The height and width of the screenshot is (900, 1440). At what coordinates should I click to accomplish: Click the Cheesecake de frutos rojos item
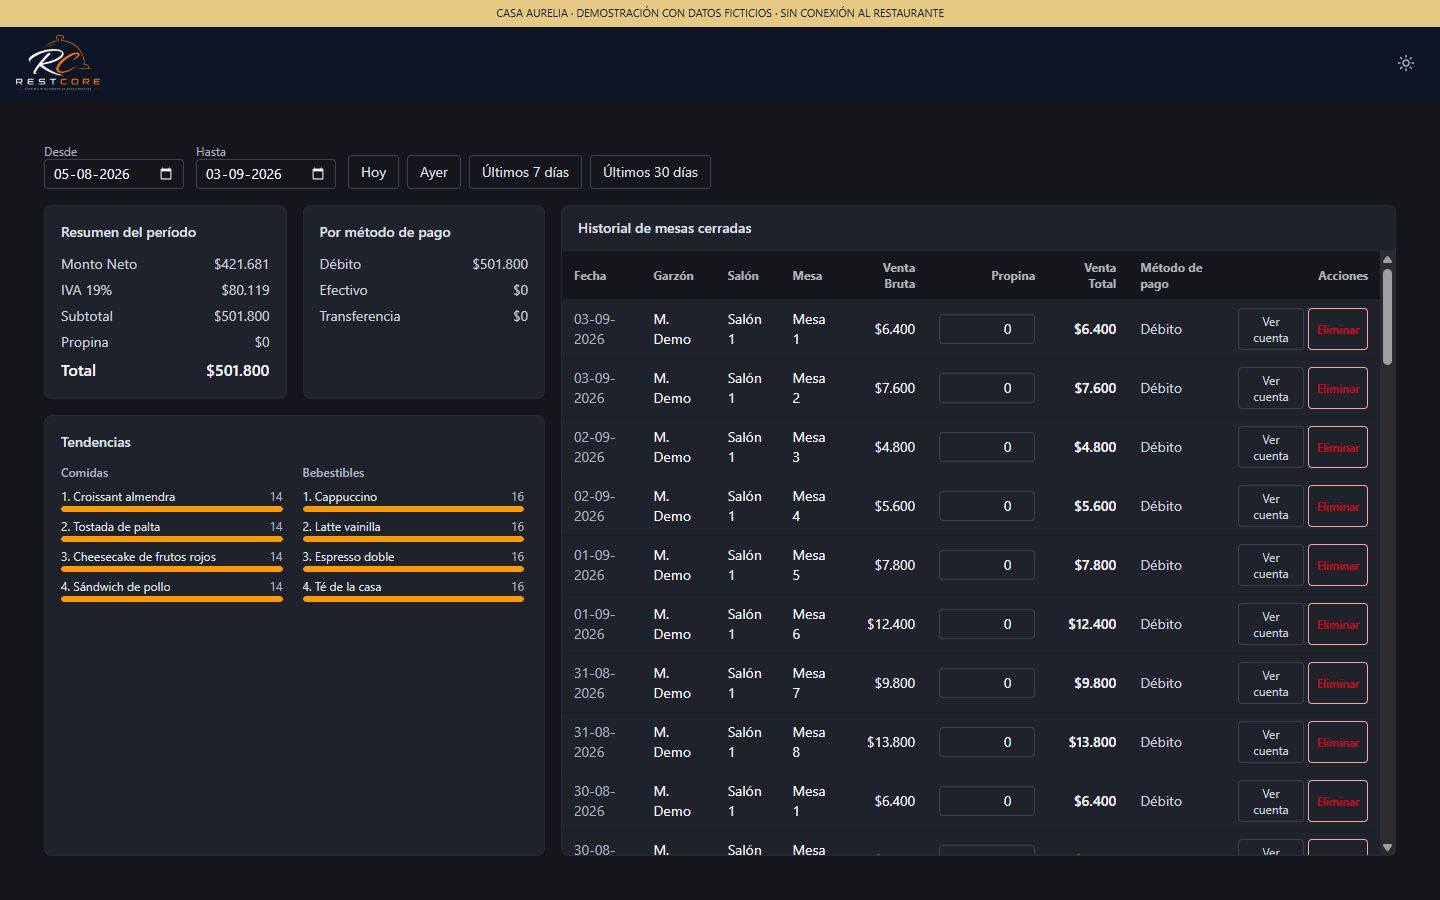click(x=139, y=557)
